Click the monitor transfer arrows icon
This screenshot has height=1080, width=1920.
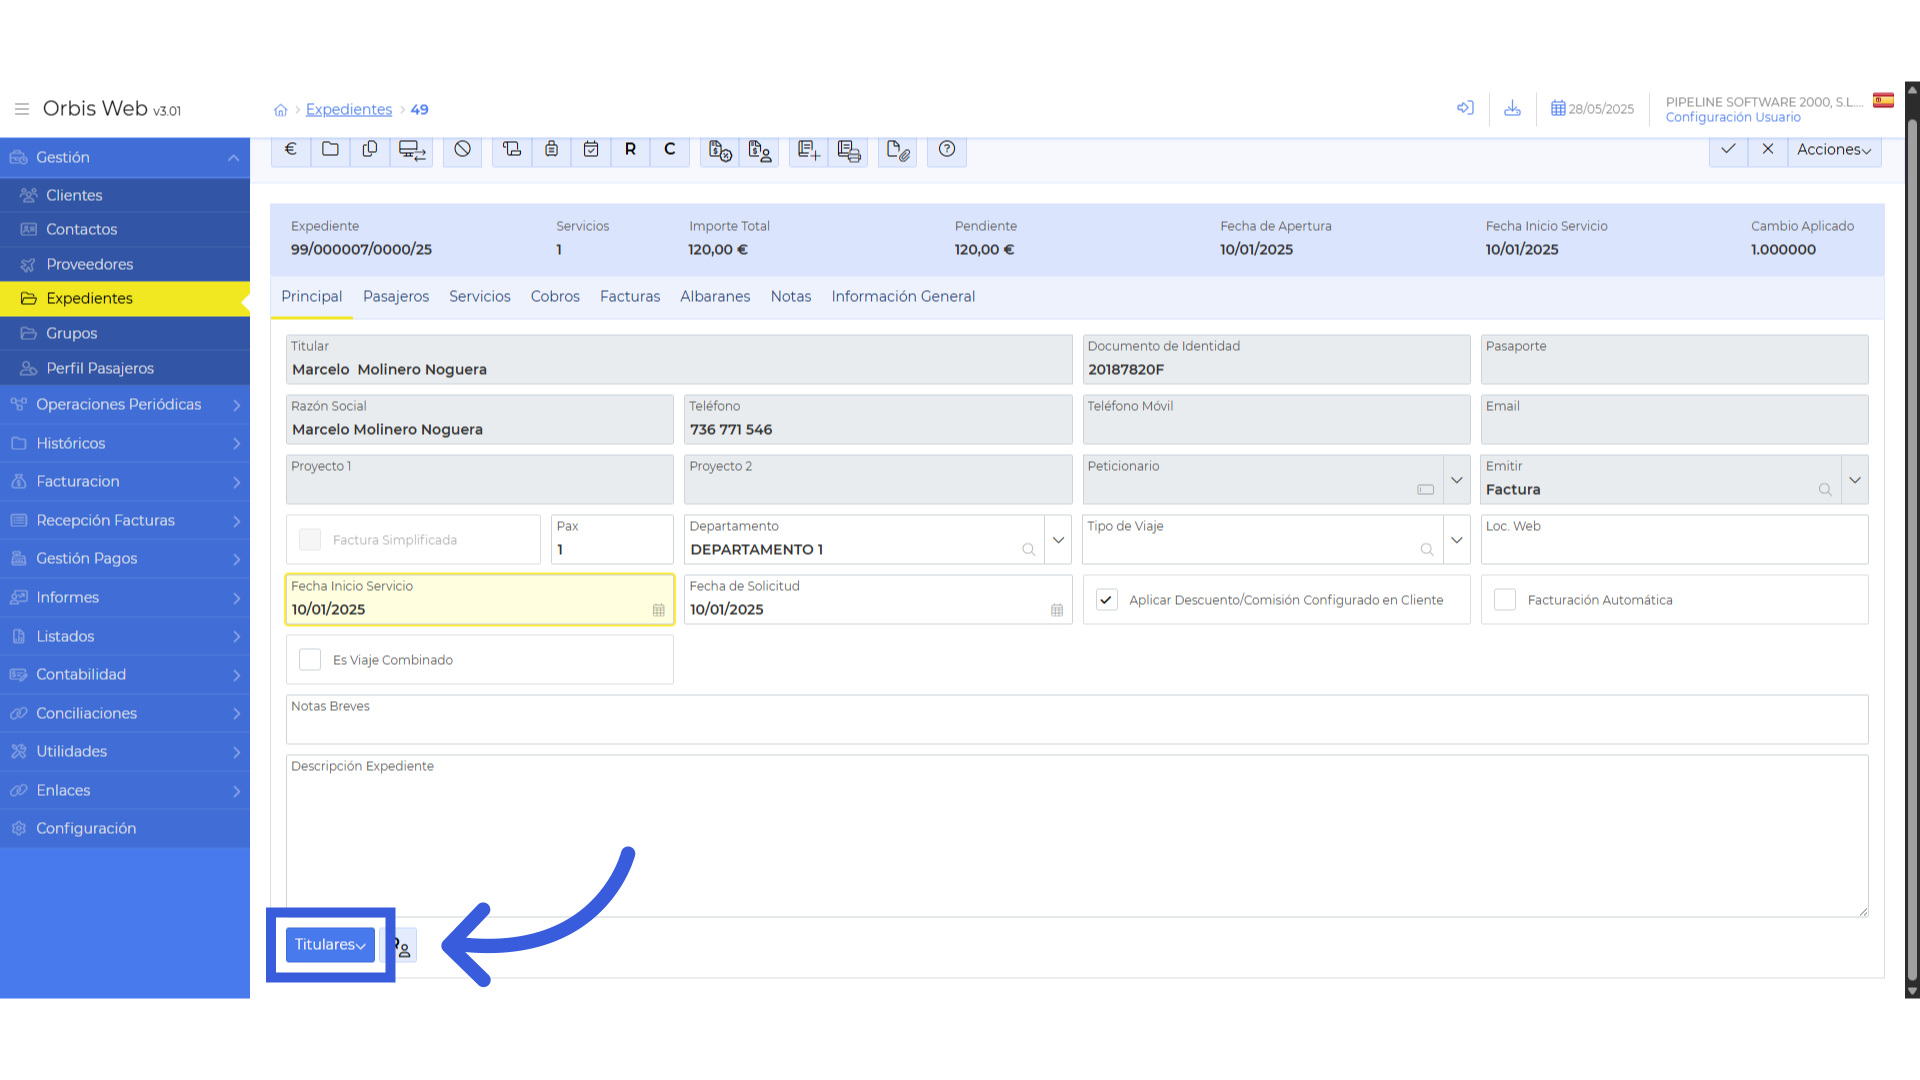coord(412,150)
